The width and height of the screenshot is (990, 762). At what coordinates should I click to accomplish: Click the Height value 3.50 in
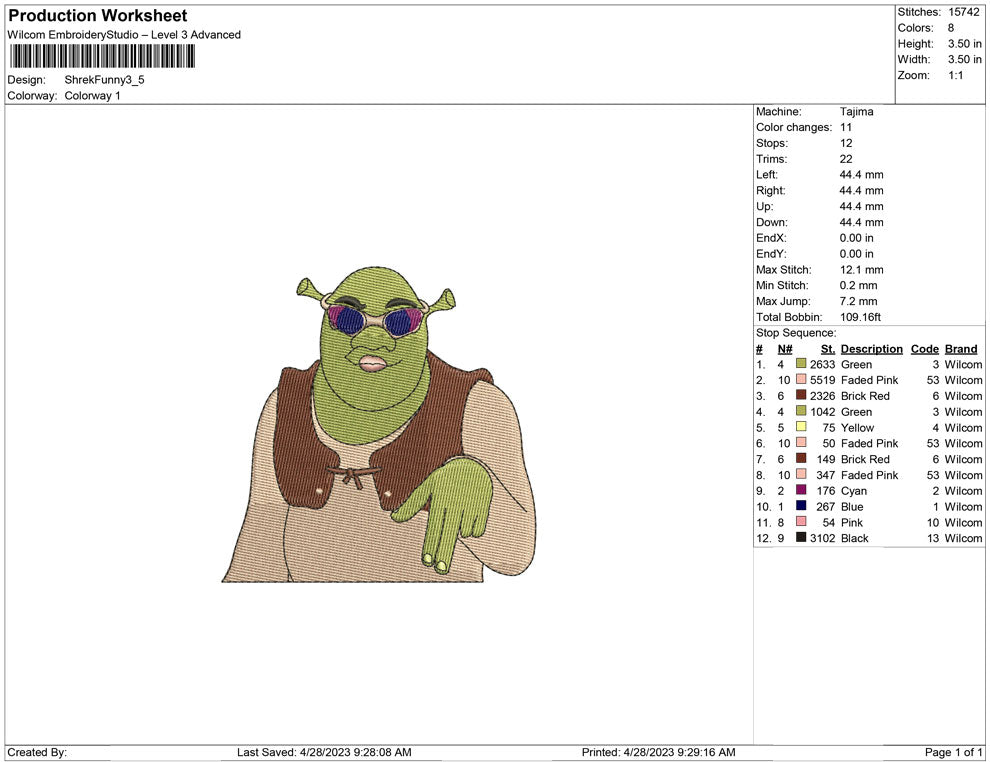(x=965, y=44)
